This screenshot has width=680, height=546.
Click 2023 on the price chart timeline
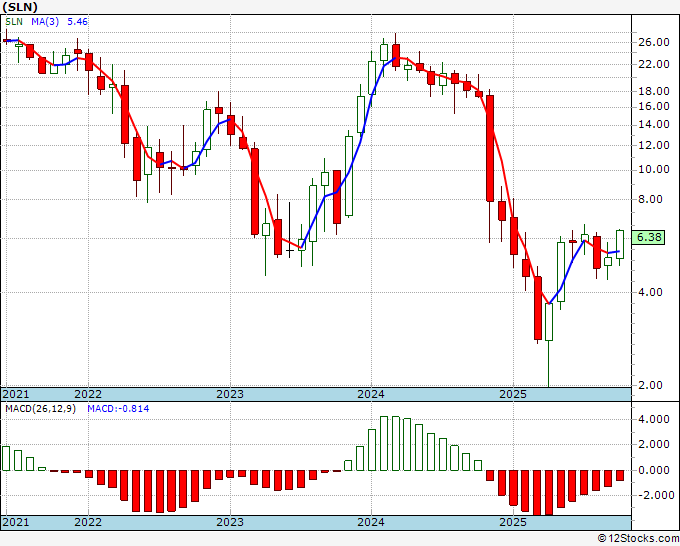(x=230, y=394)
